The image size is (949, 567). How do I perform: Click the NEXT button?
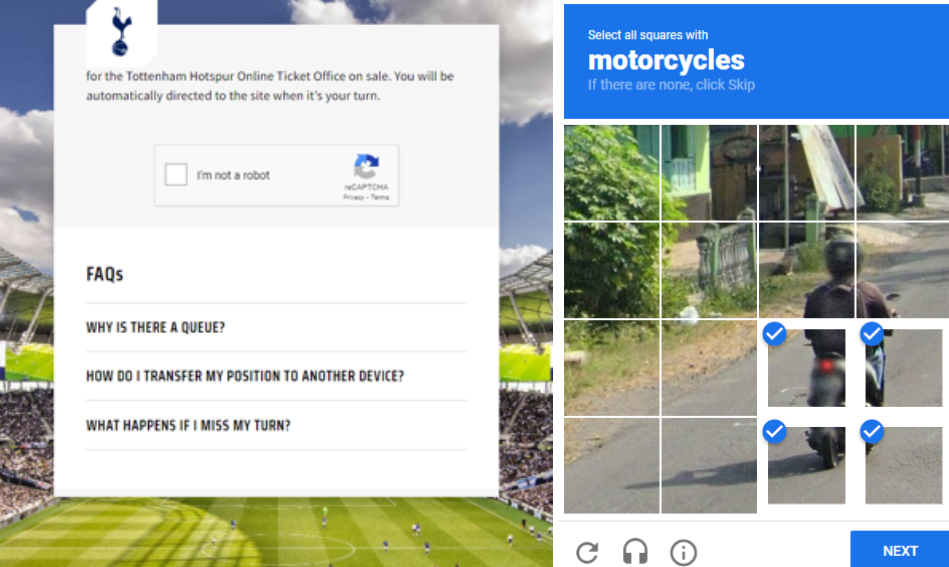click(x=899, y=550)
